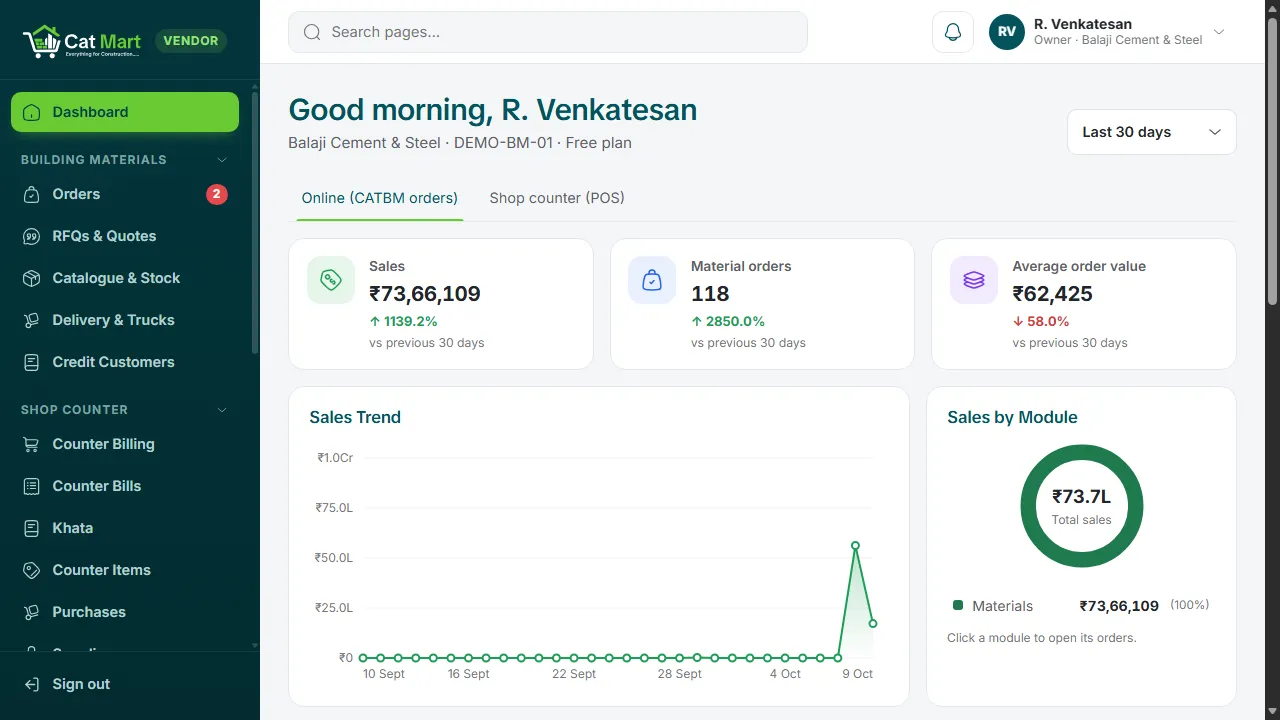Click the Sales Trend heading
Screen dimensions: 1280x720
pyautogui.click(x=355, y=417)
